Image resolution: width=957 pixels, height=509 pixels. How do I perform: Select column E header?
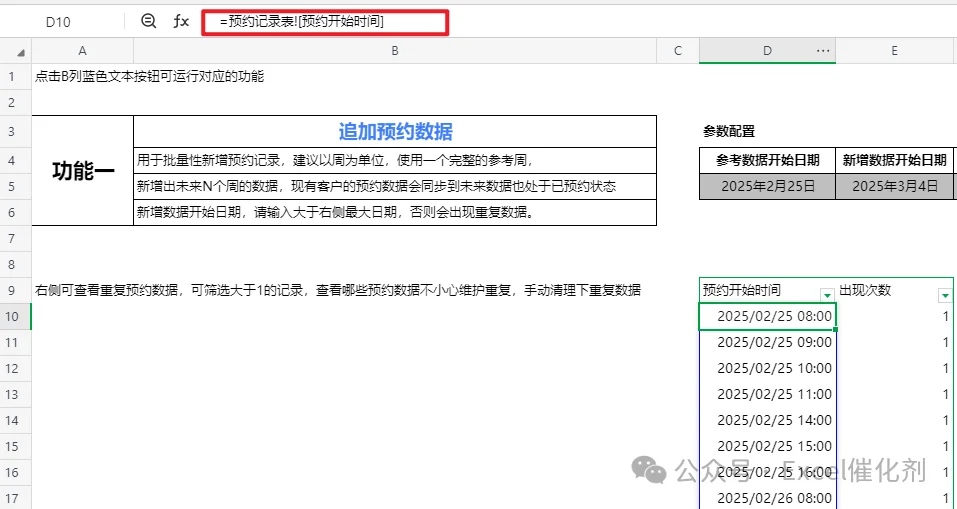point(894,51)
